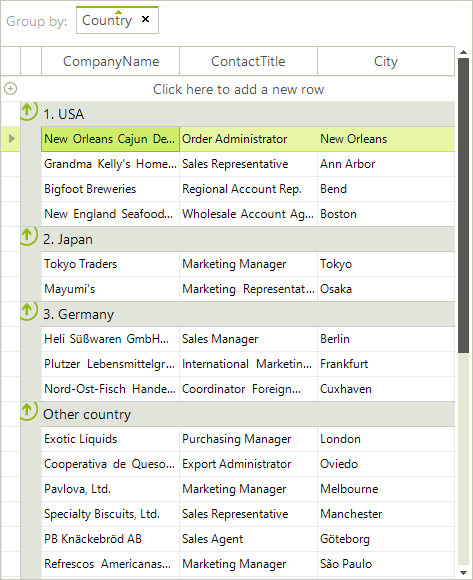Collapse the 2. Japan group
The height and width of the screenshot is (580, 473).
pos(28,236)
